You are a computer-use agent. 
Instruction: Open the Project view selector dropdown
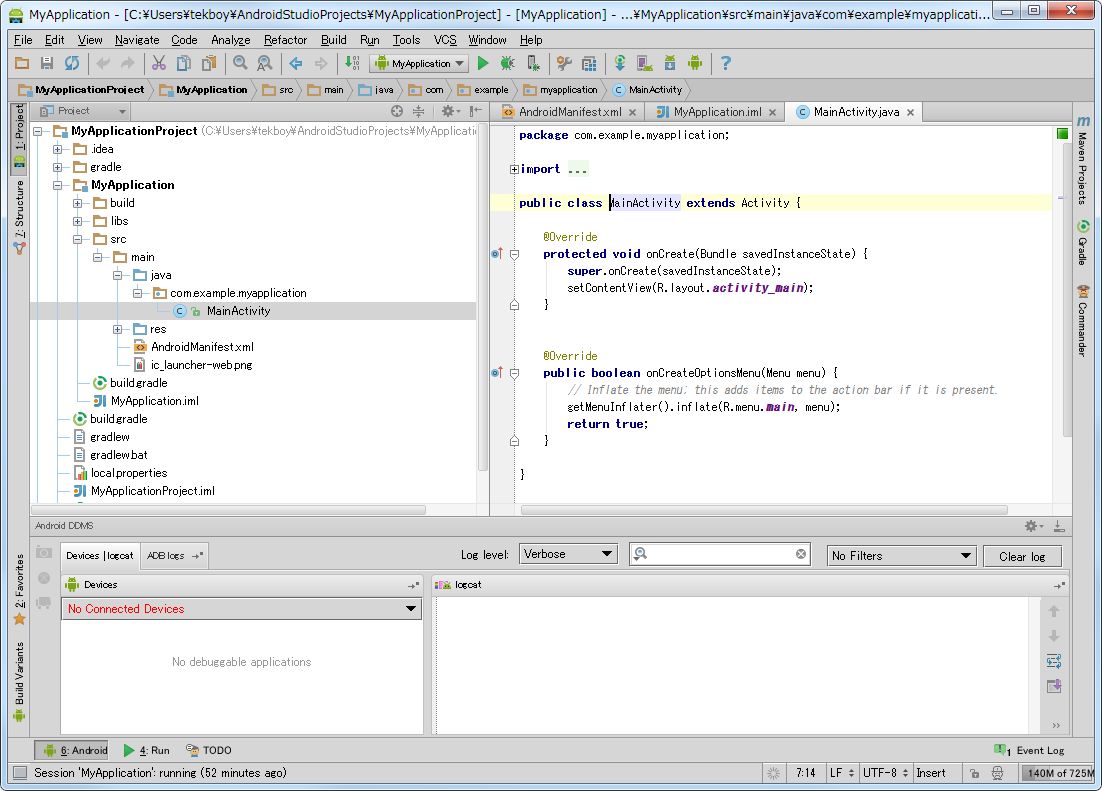83,111
